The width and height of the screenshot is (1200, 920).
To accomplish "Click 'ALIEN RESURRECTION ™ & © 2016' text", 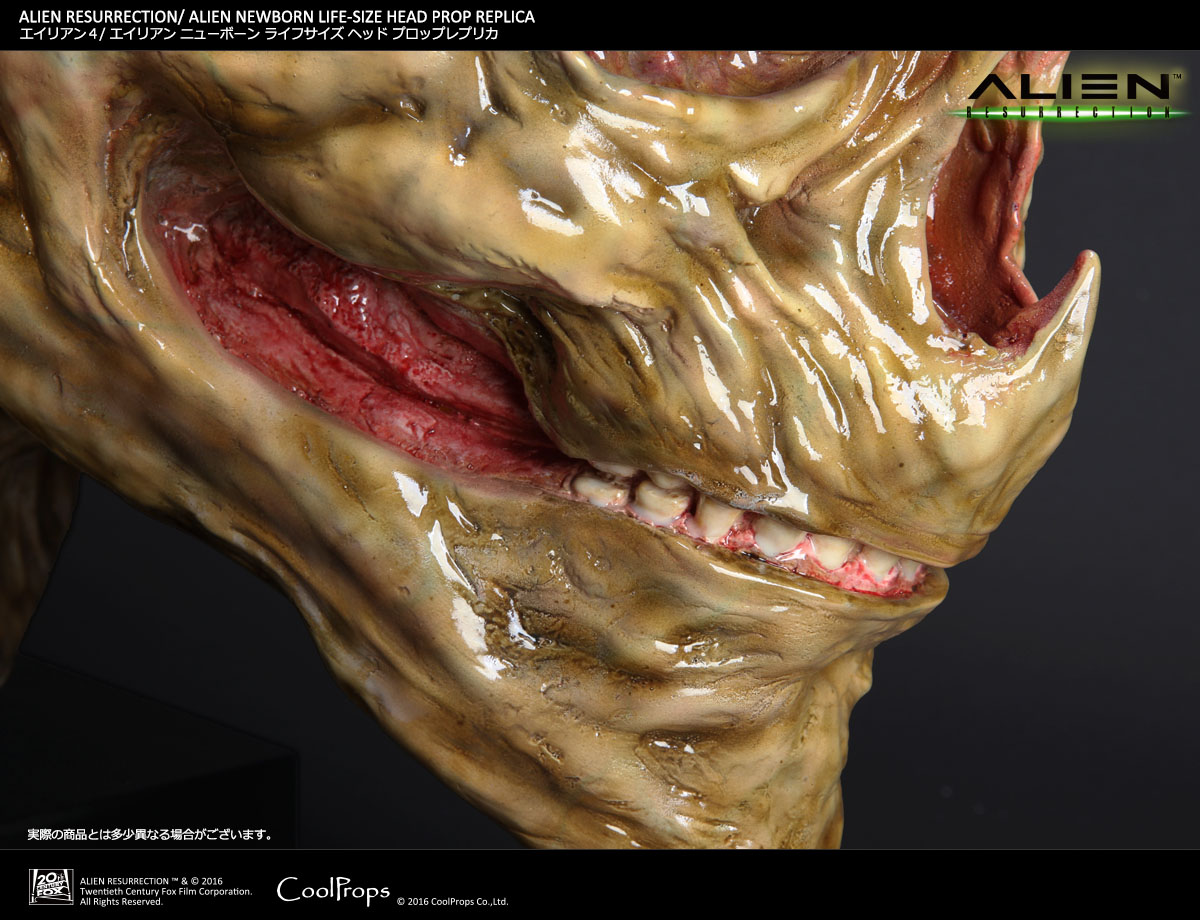I will (x=151, y=880).
